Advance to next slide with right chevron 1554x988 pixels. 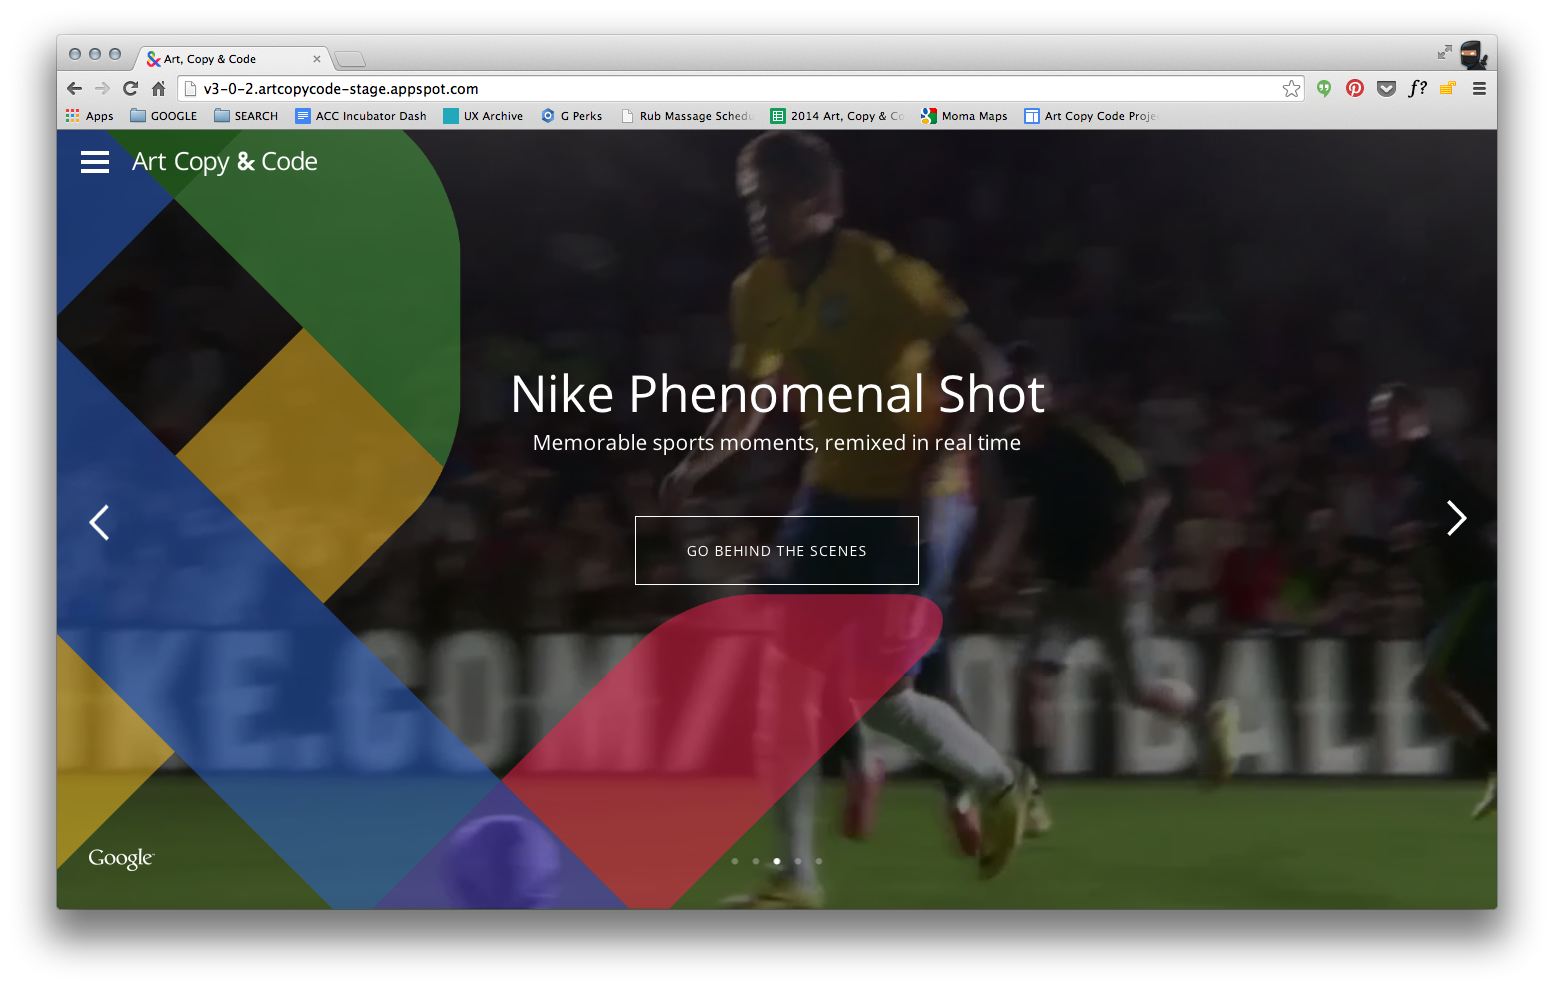point(1457,518)
